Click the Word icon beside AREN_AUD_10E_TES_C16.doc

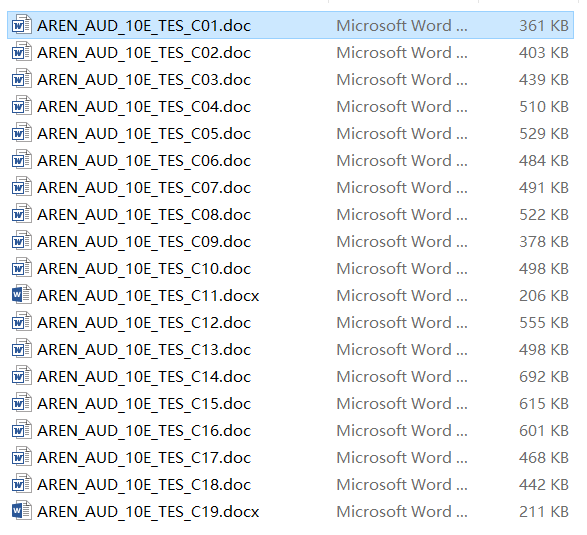point(21,430)
